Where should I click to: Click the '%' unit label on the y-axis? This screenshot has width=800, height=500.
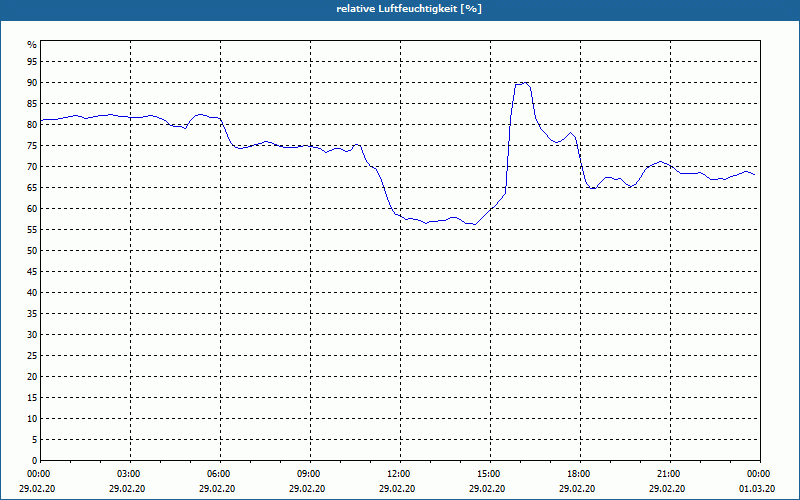[x=32, y=45]
